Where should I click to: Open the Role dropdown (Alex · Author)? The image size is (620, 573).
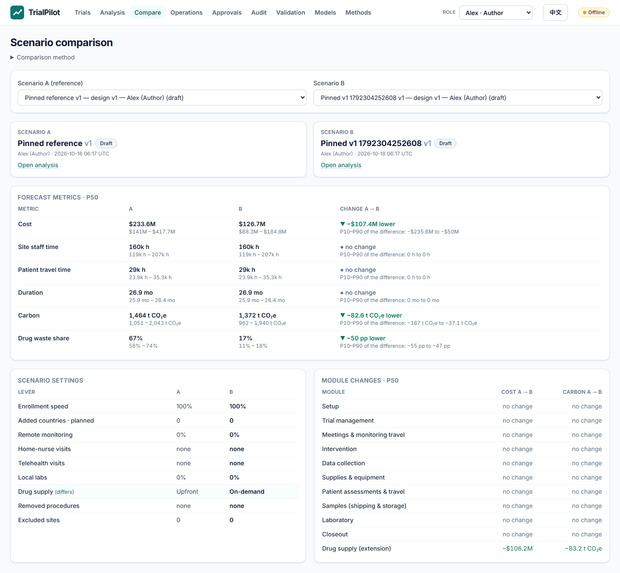coord(496,13)
